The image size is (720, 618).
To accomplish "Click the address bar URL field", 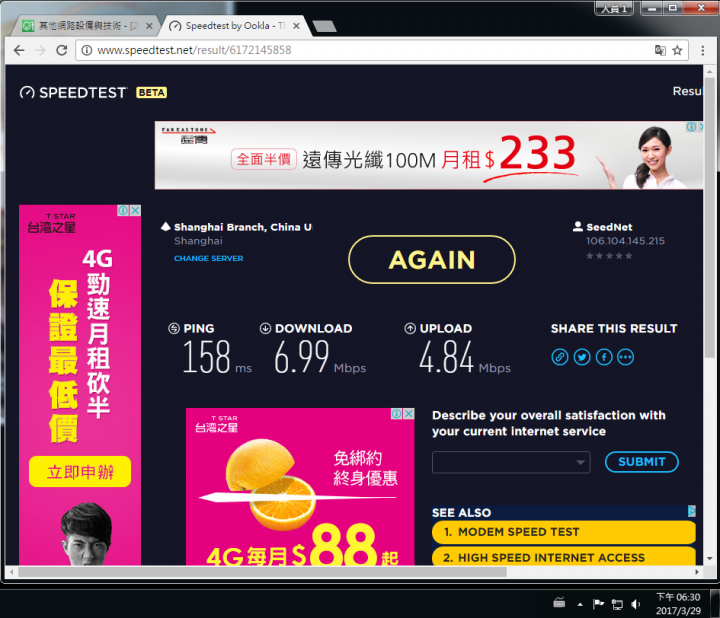I will pos(367,50).
